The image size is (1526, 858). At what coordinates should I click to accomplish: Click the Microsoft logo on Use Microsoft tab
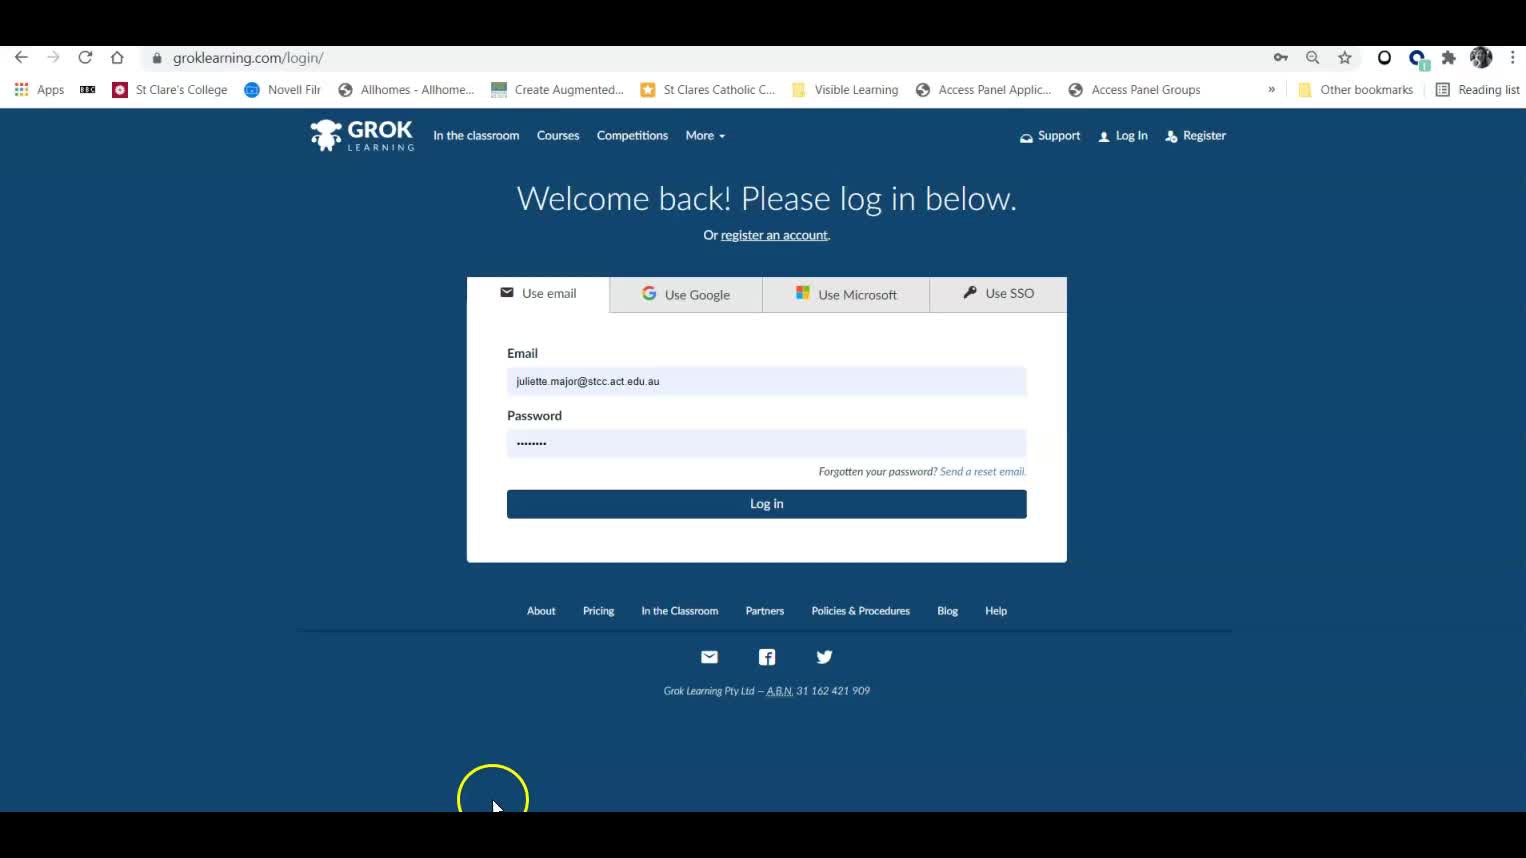[803, 293]
